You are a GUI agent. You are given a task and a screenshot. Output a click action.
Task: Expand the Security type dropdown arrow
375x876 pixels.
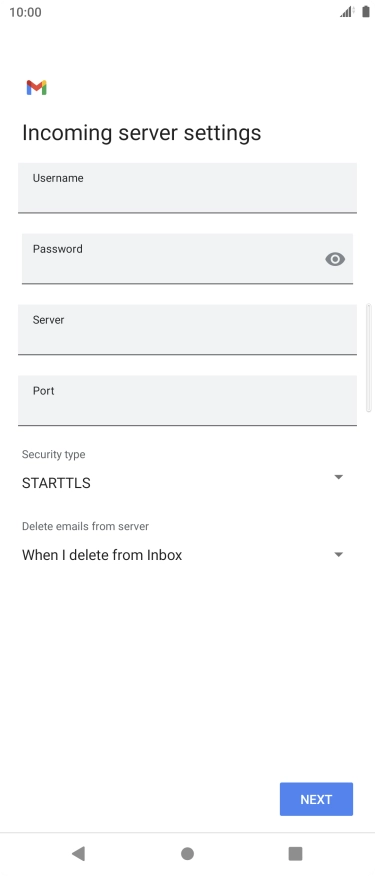(338, 477)
